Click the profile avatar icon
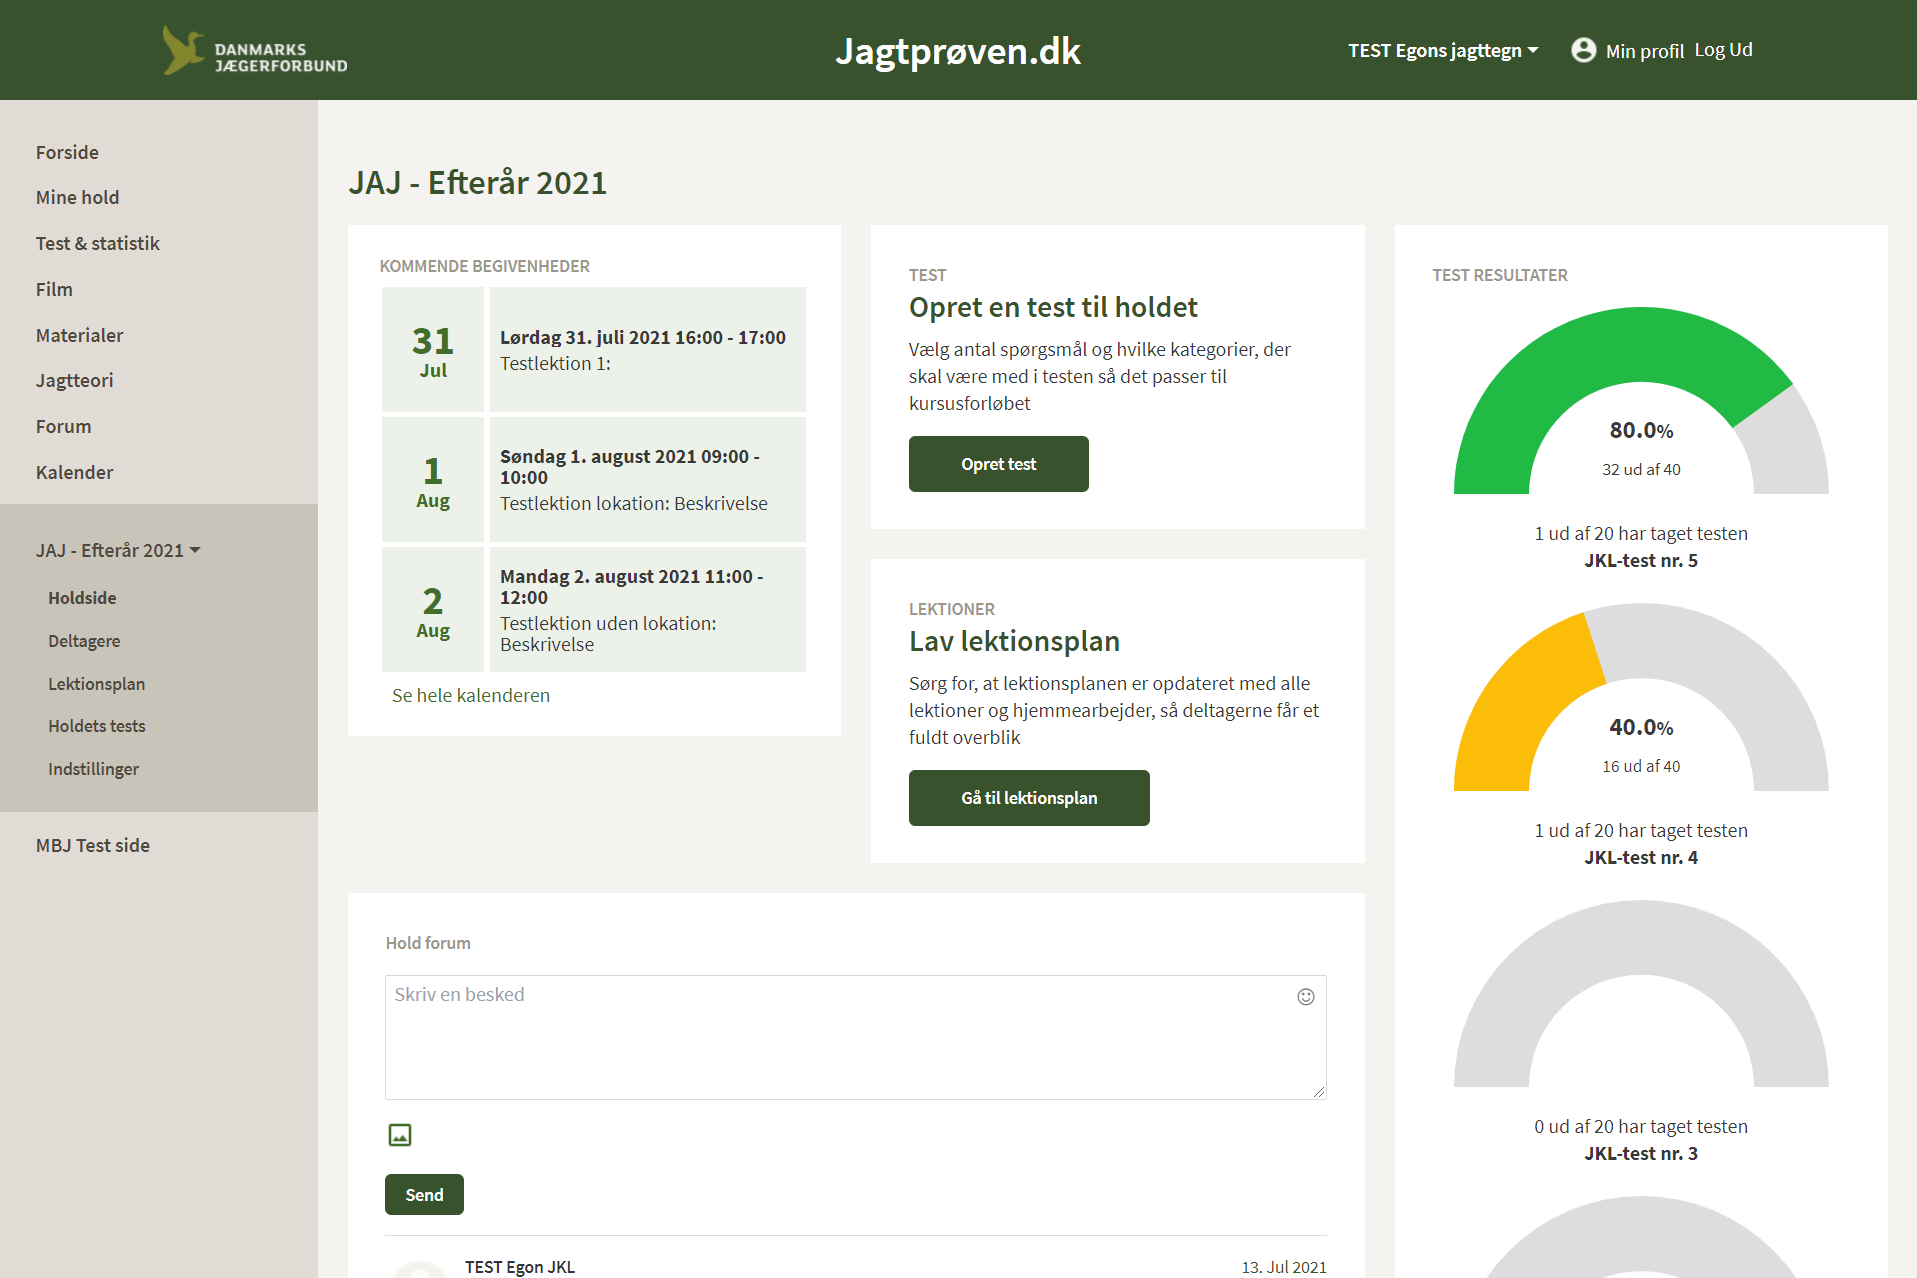 1583,50
